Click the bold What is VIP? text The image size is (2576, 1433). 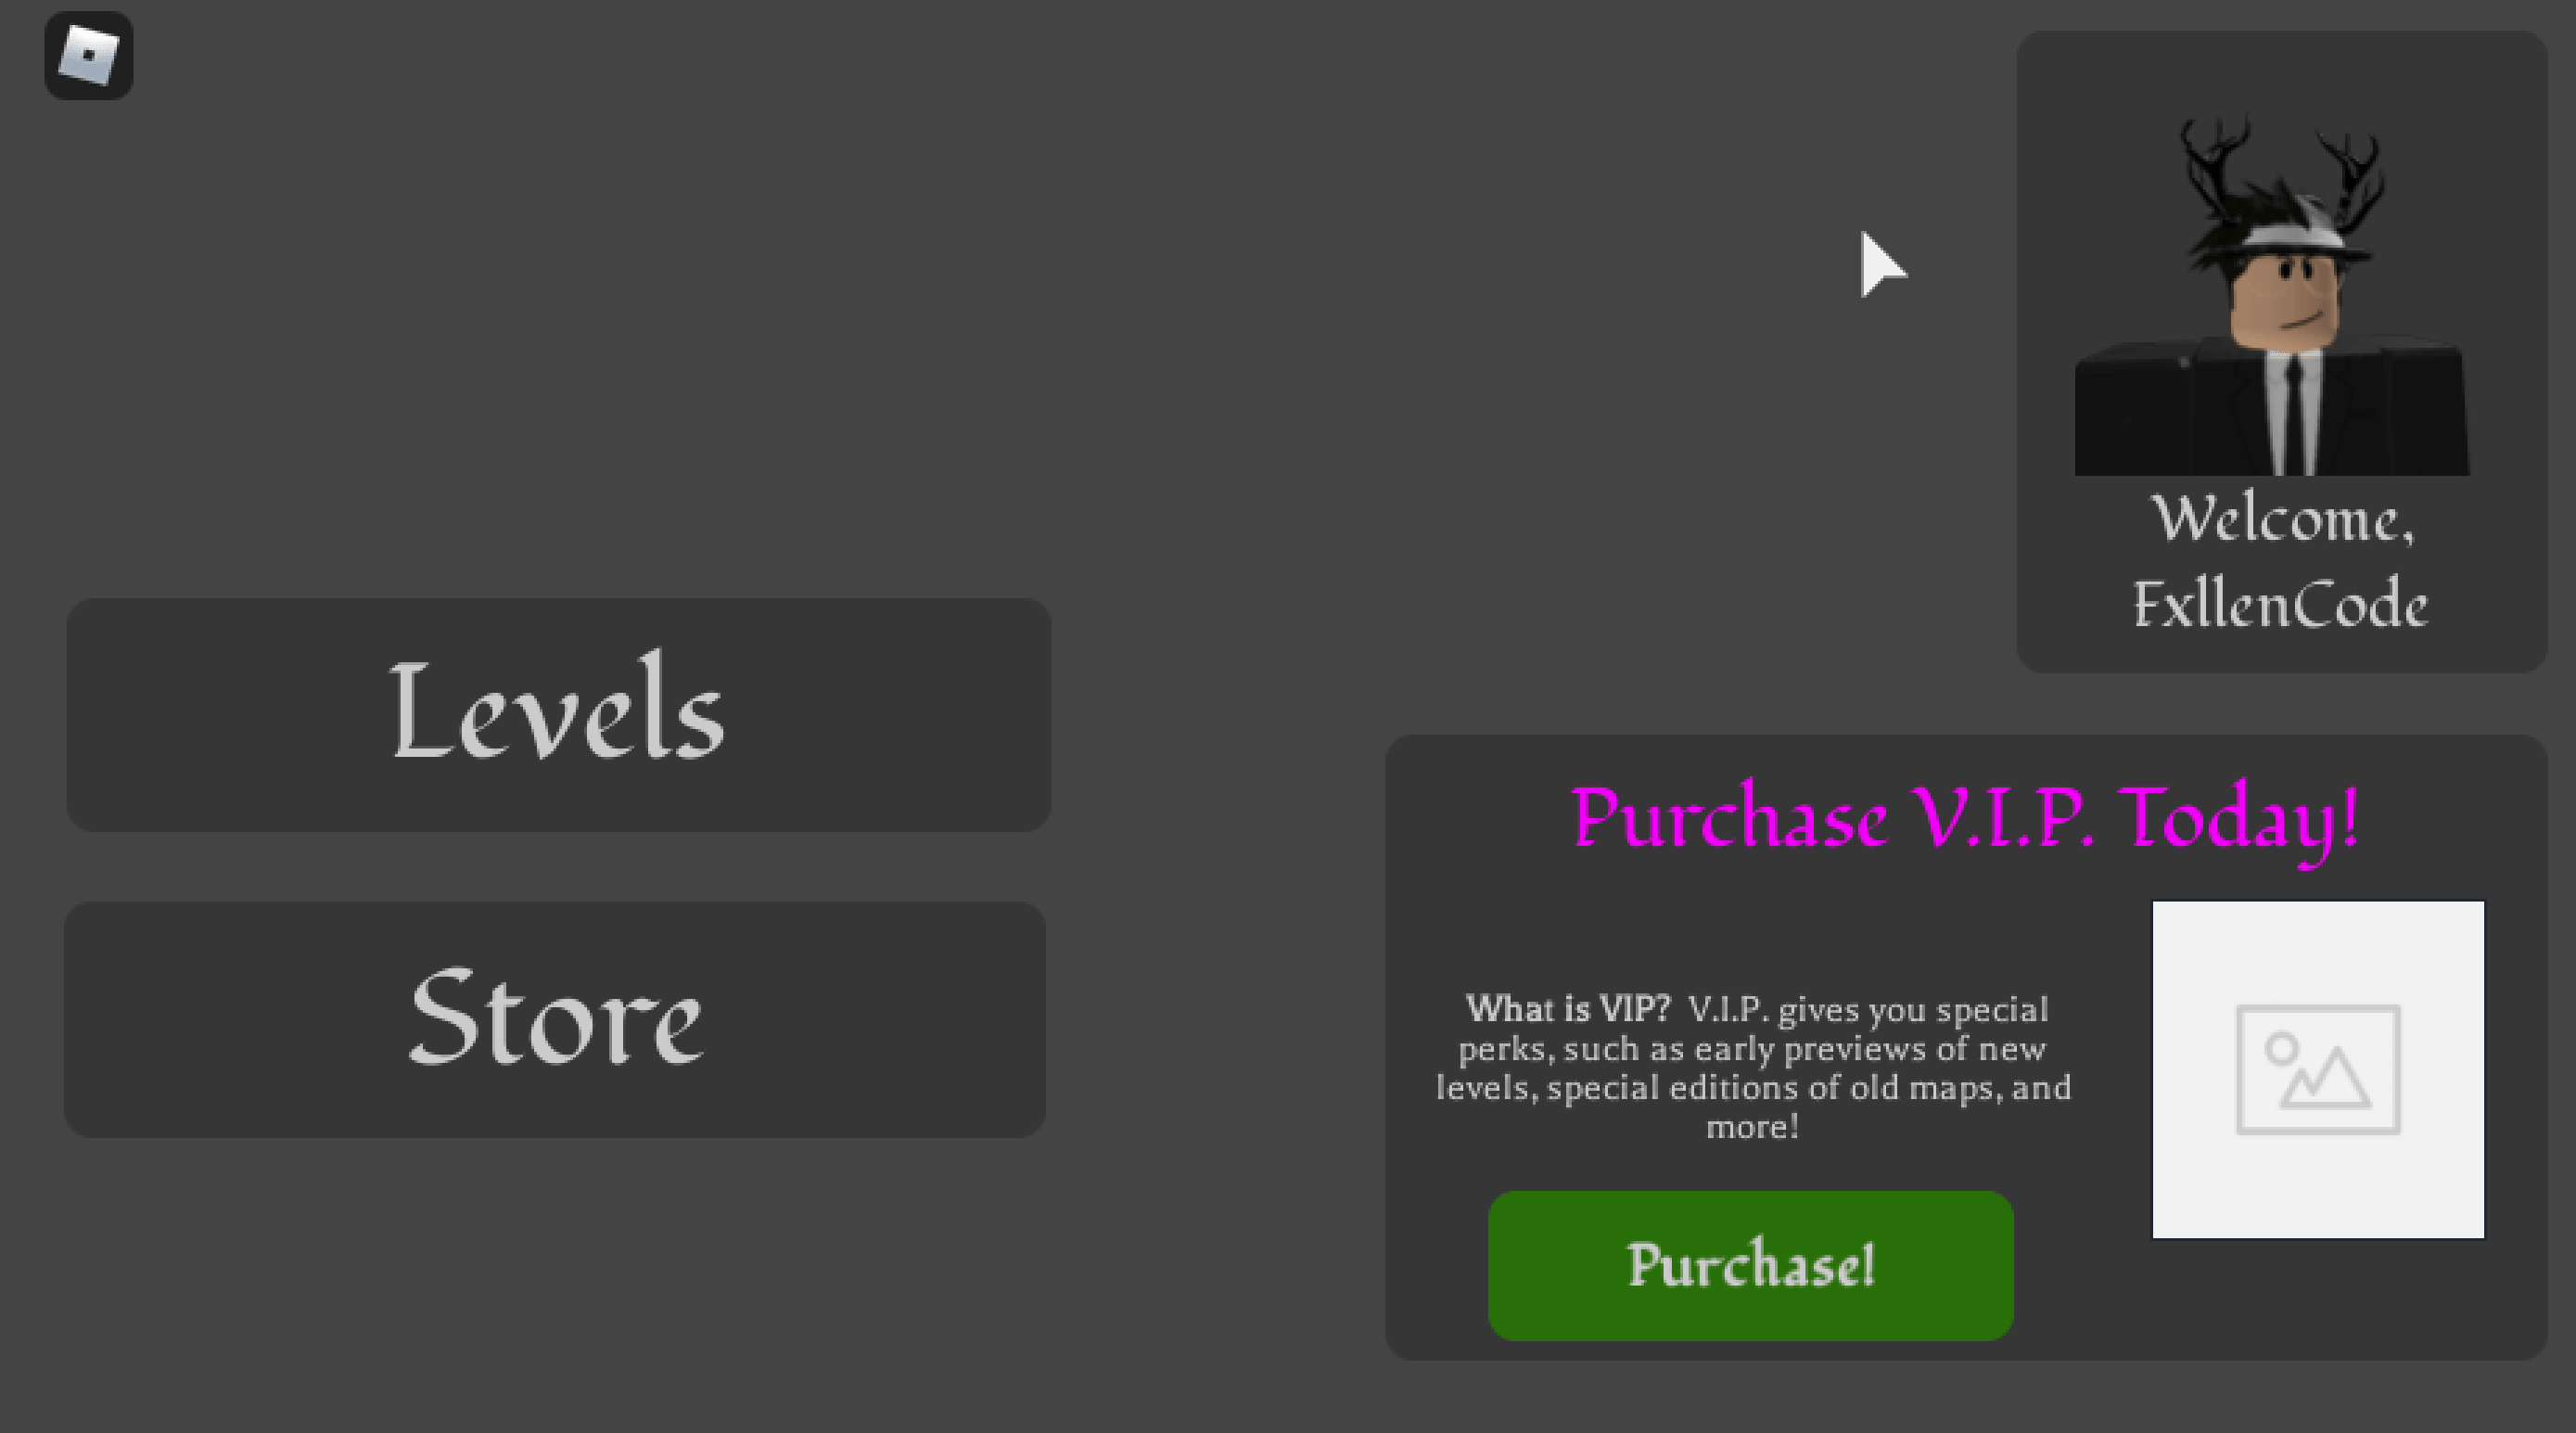click(1567, 1008)
